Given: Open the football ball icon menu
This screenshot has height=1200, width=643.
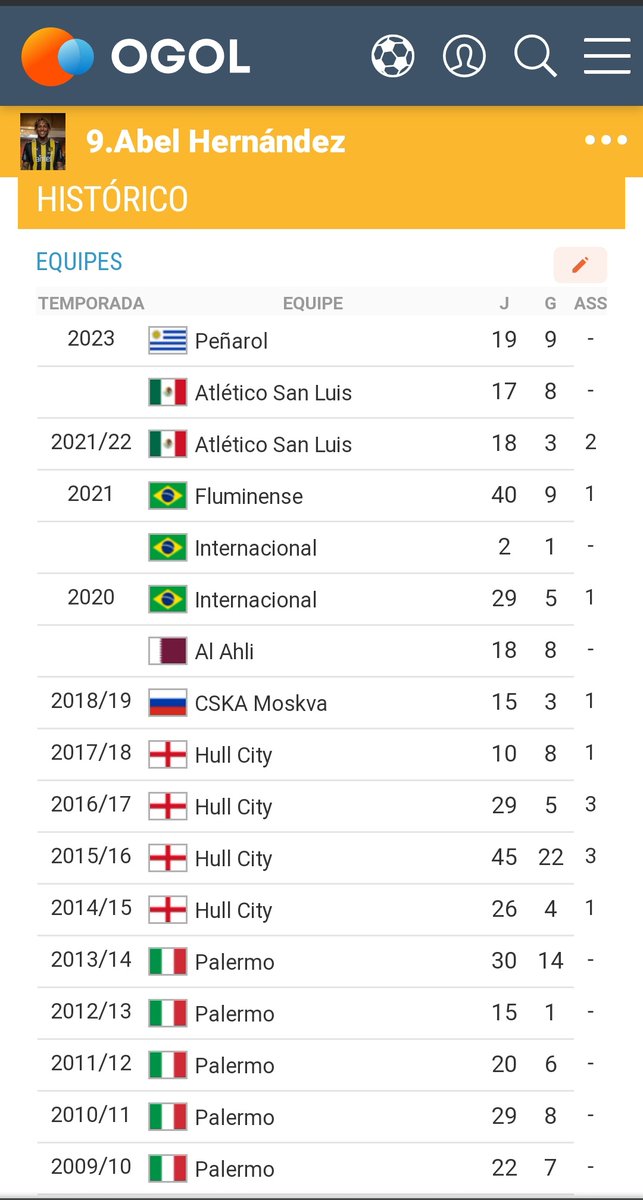Looking at the screenshot, I should tap(393, 56).
